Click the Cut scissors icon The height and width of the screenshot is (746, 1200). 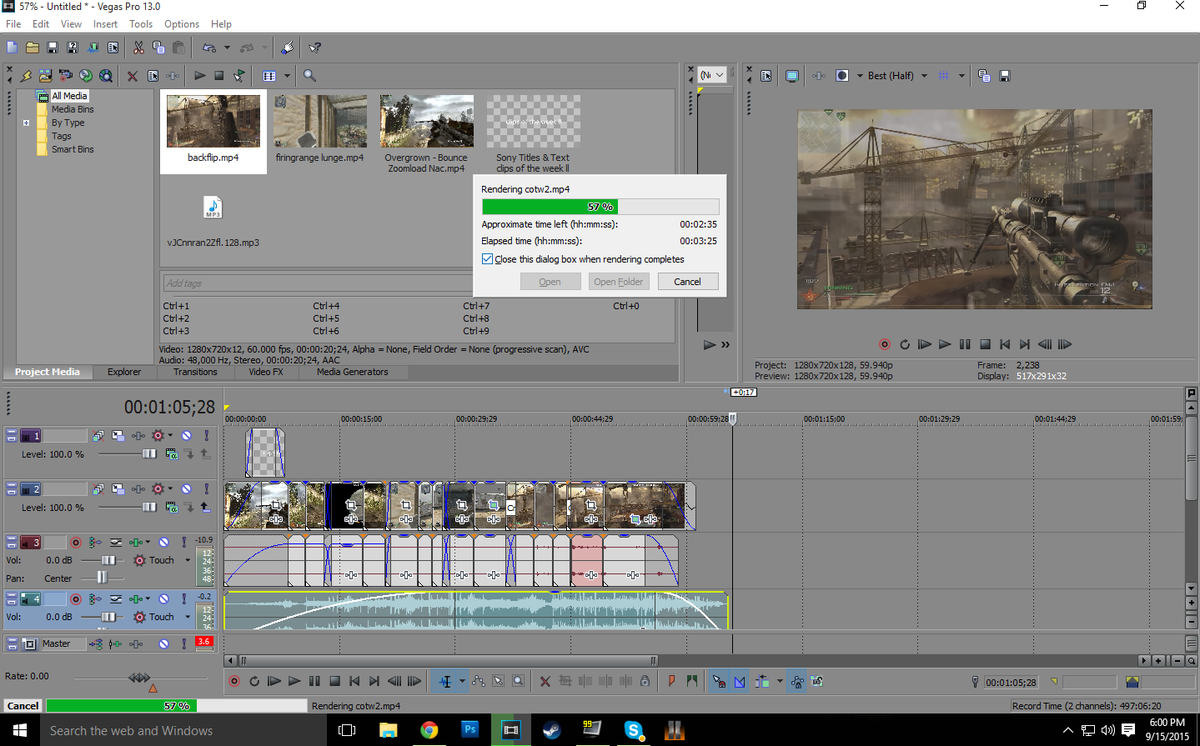pos(139,47)
